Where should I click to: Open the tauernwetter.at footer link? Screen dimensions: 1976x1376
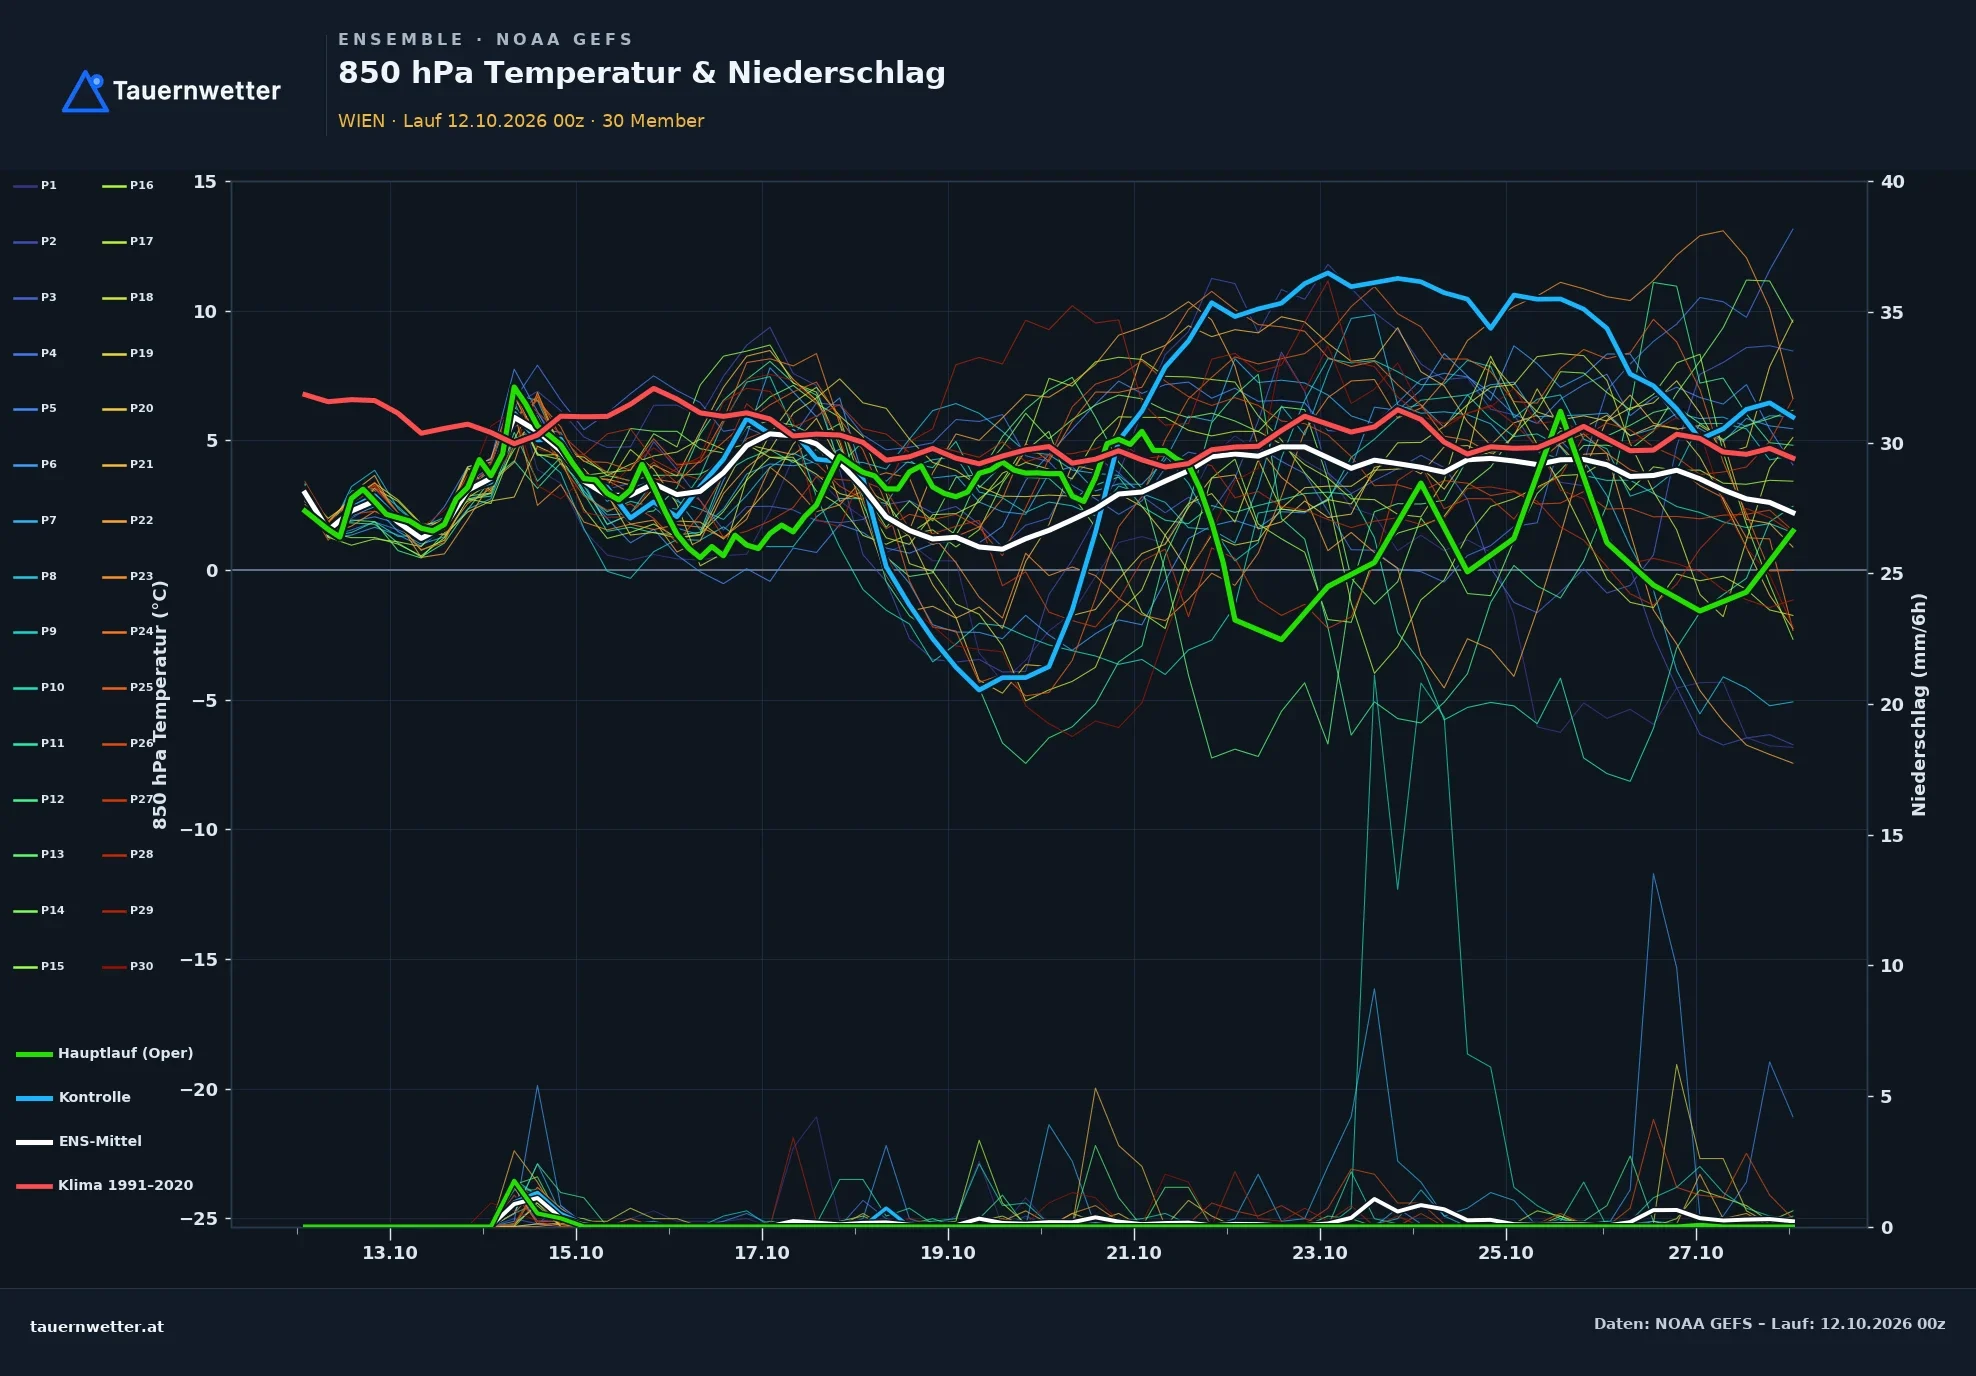(97, 1327)
